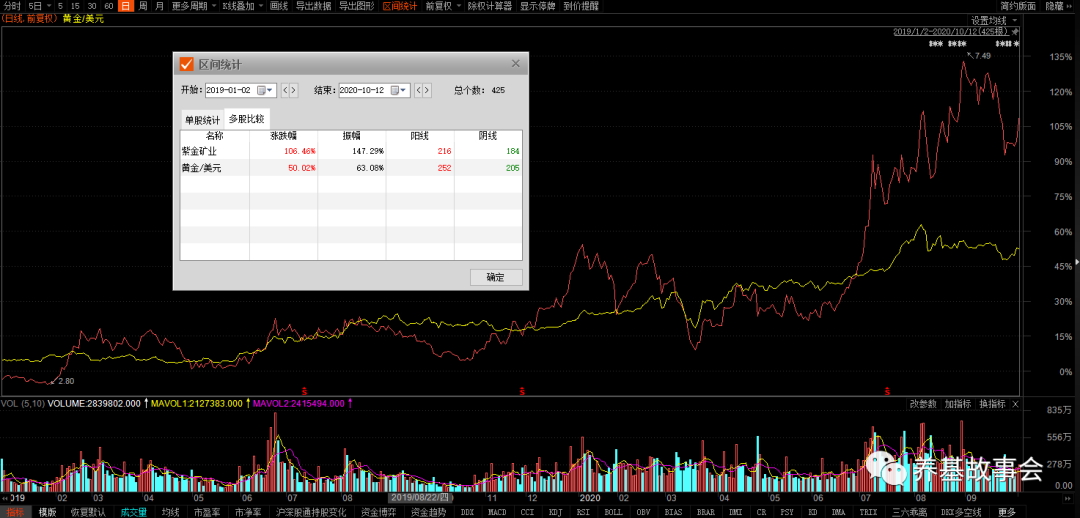Click 恢复默认 in the bottom bar
Image resolution: width=1080 pixels, height=518 pixels.
88,512
